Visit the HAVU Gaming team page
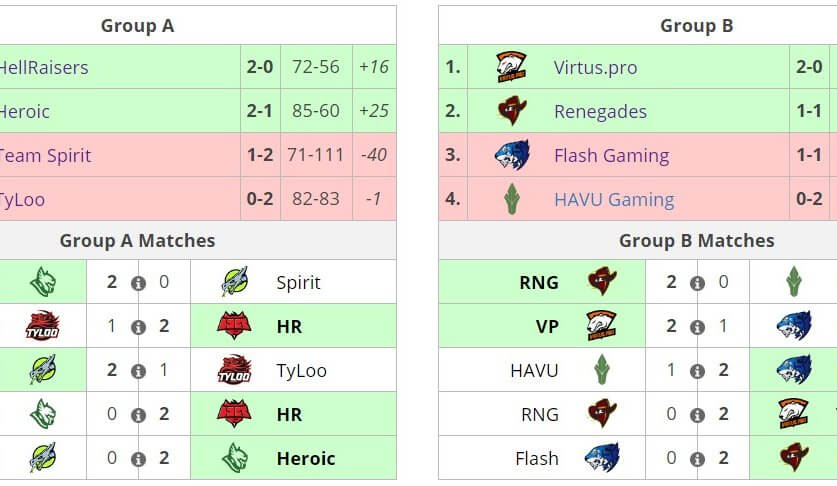837x486 pixels. coord(613,200)
